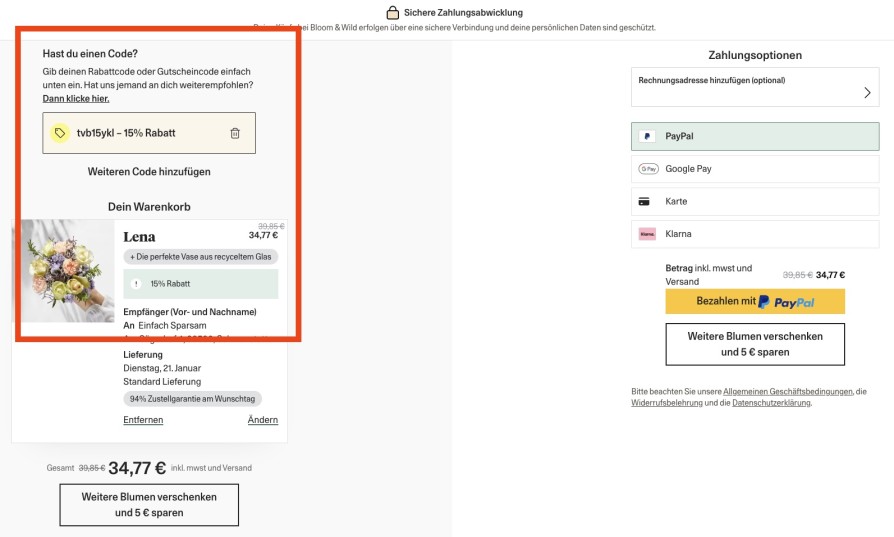Viewport: 894px width, 537px height.
Task: Click the pink Klarna logo icon
Action: 647,234
